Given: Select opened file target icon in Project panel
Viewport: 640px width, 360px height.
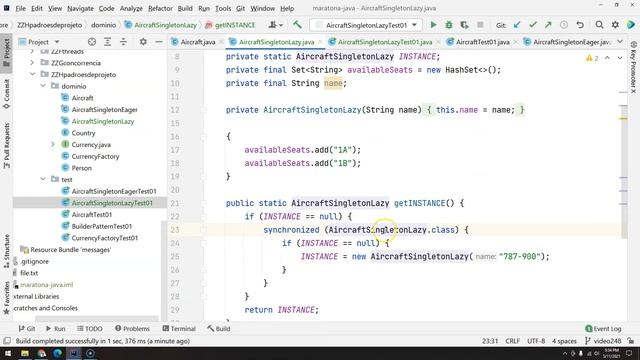Looking at the screenshot, I should (92, 42).
